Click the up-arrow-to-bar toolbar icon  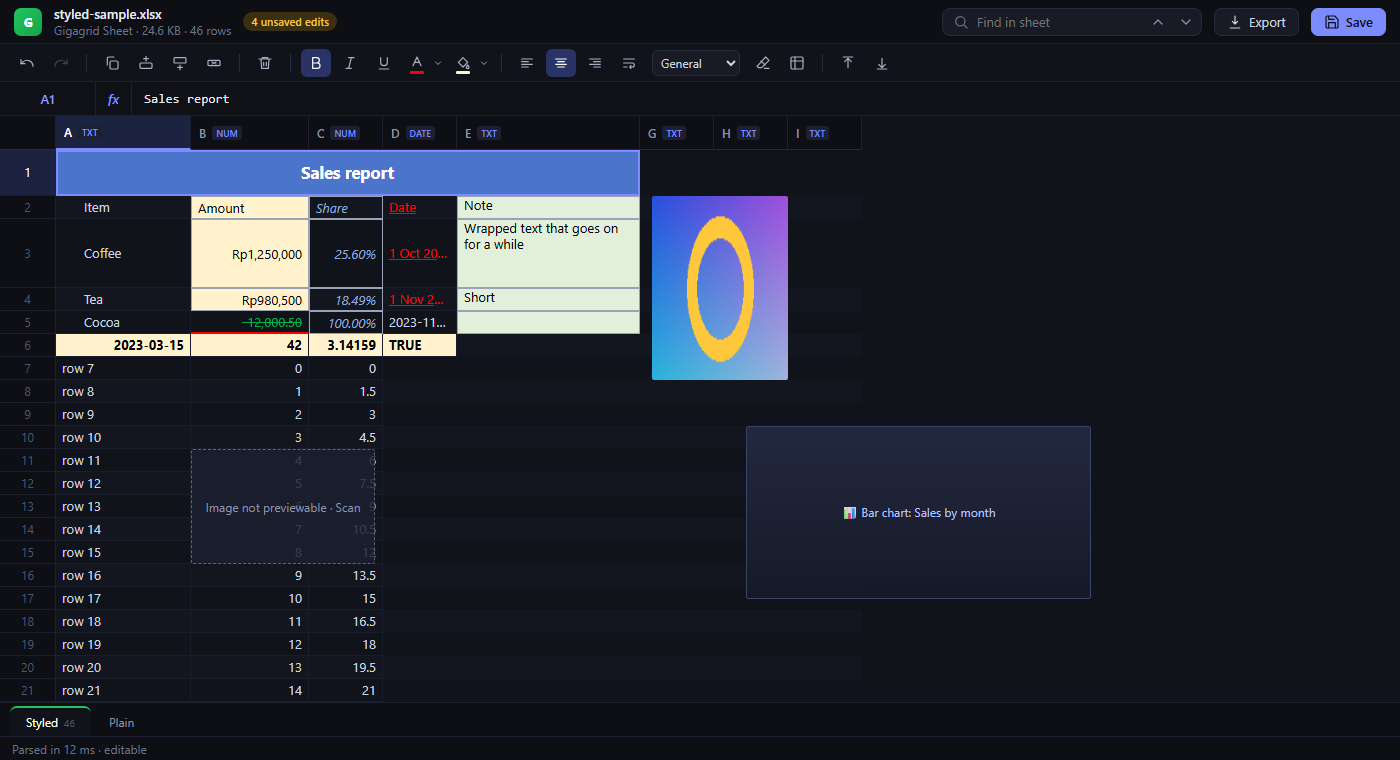(x=848, y=63)
